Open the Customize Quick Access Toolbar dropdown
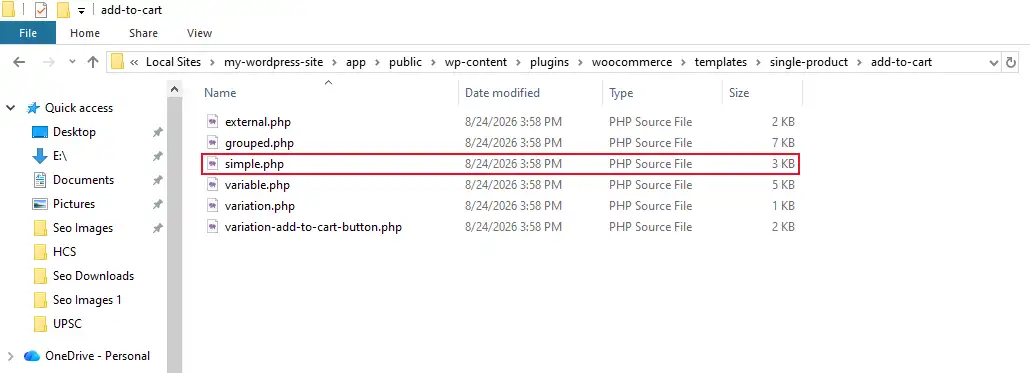Viewport: 1030px width, 373px height. point(81,11)
